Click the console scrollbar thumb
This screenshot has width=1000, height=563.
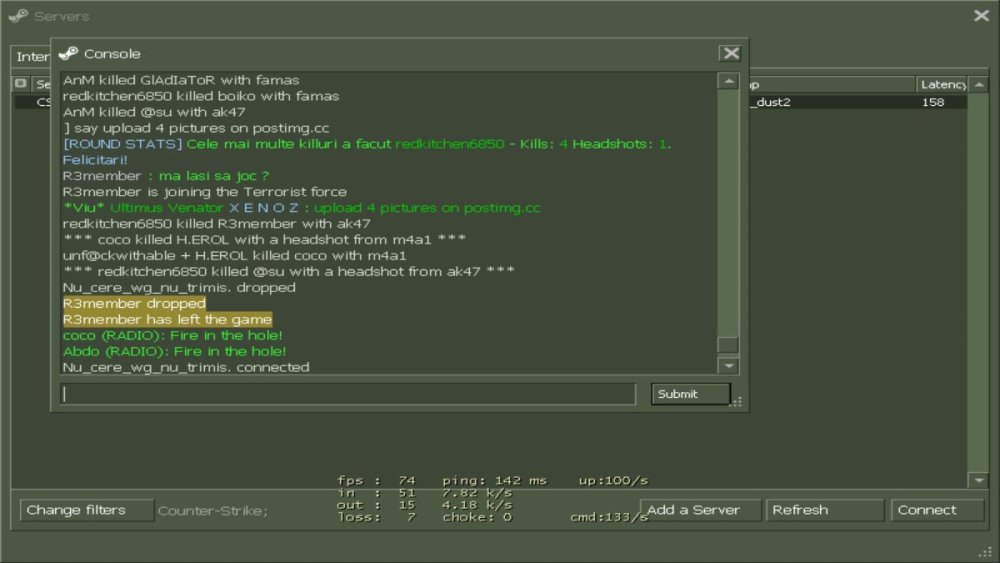[x=728, y=344]
